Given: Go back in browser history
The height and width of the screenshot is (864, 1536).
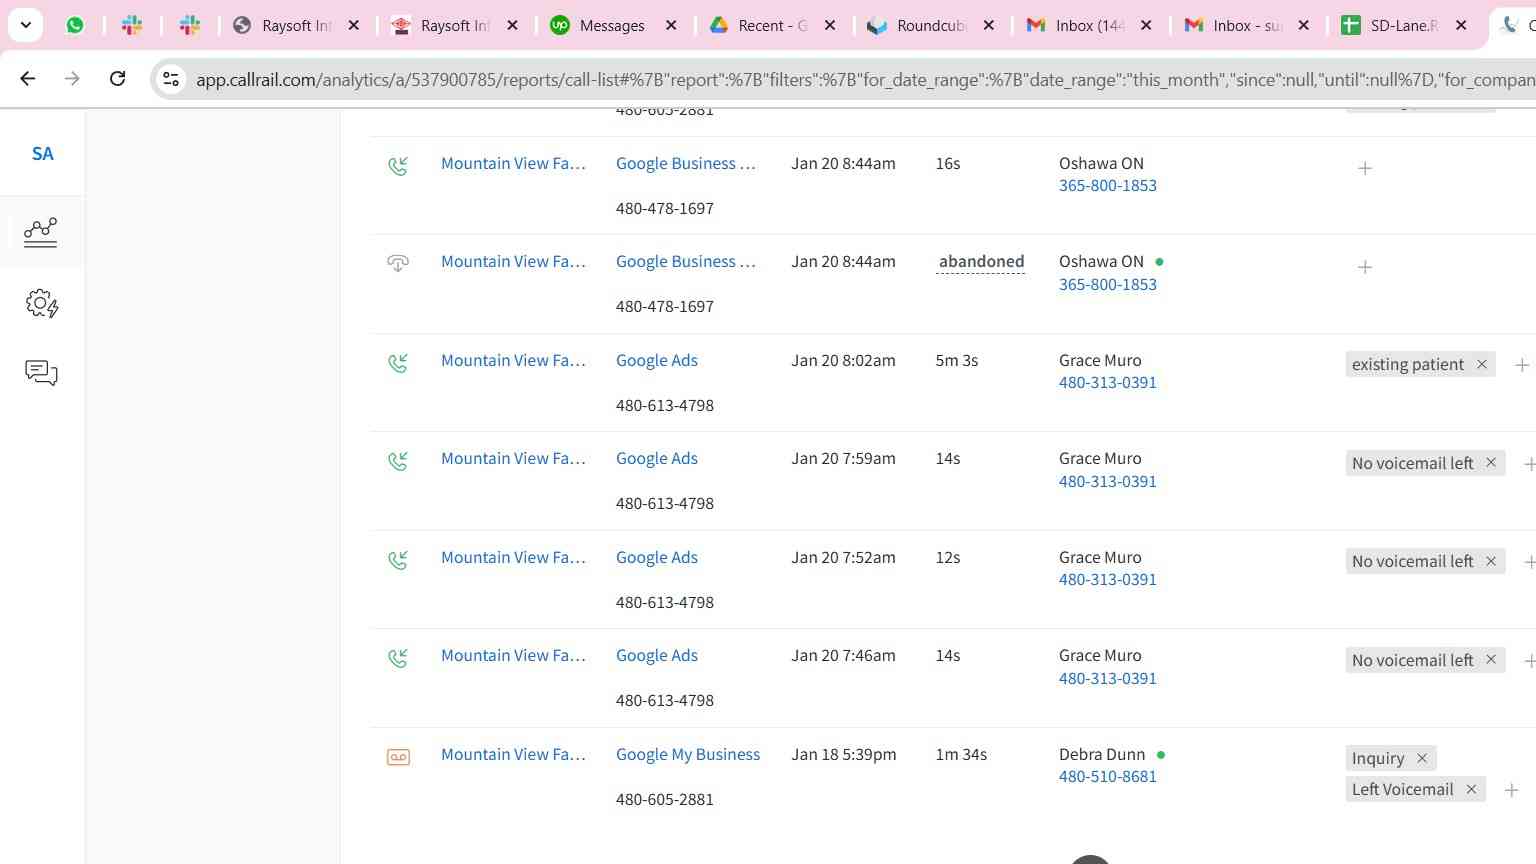Looking at the screenshot, I should tap(28, 78).
